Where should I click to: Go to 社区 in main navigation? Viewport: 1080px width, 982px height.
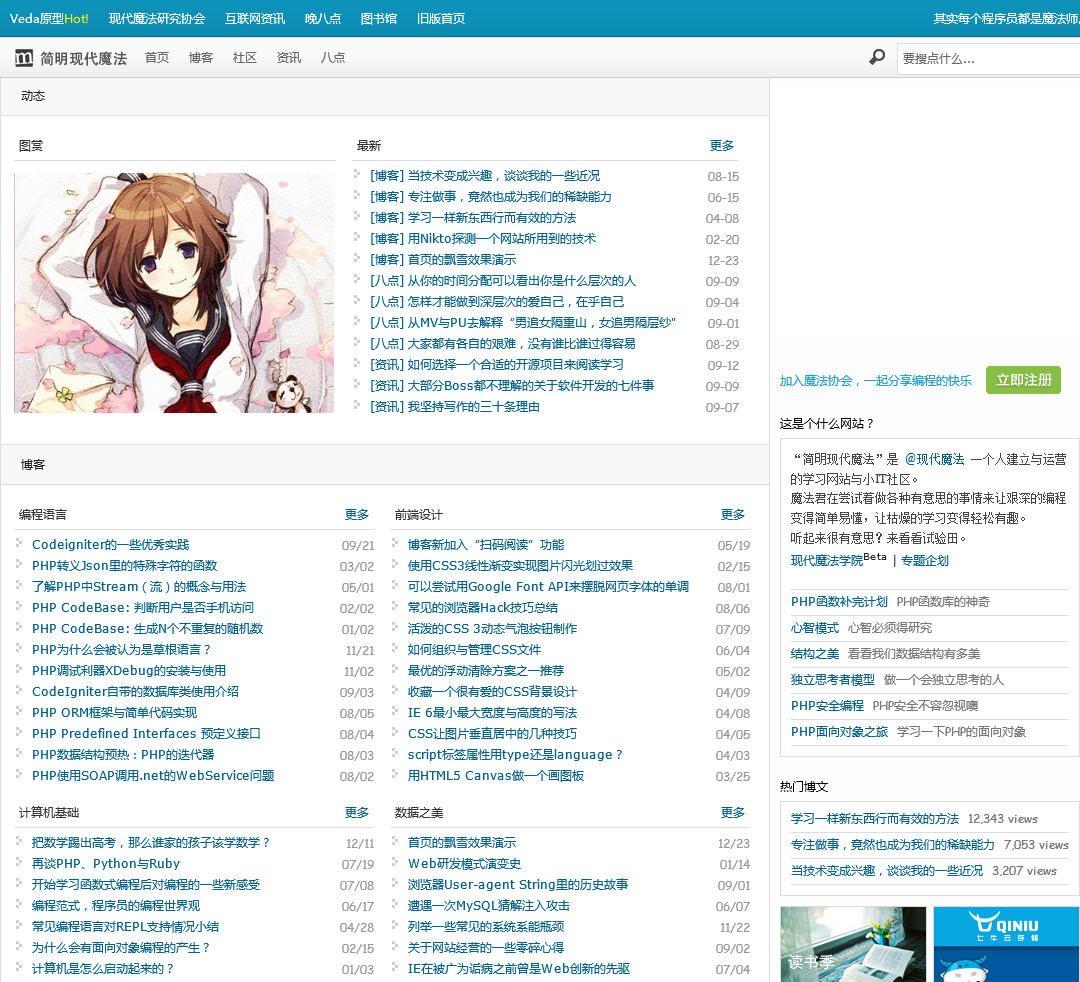(x=245, y=58)
